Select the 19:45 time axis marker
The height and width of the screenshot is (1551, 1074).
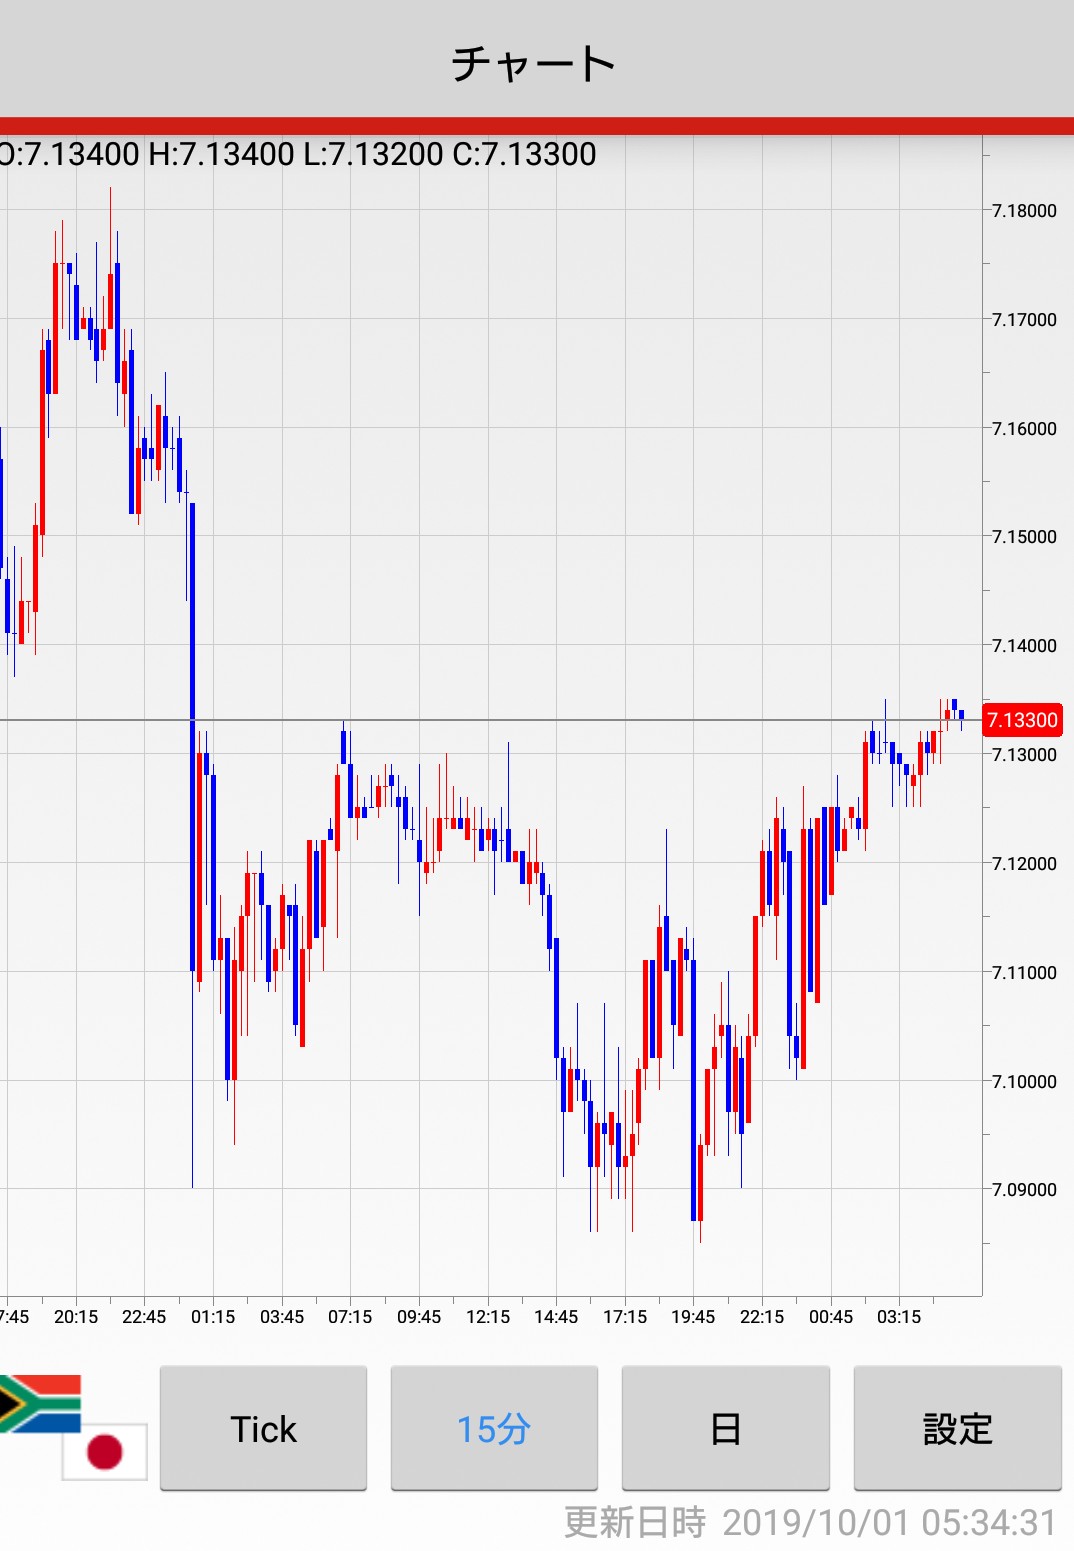click(693, 1317)
